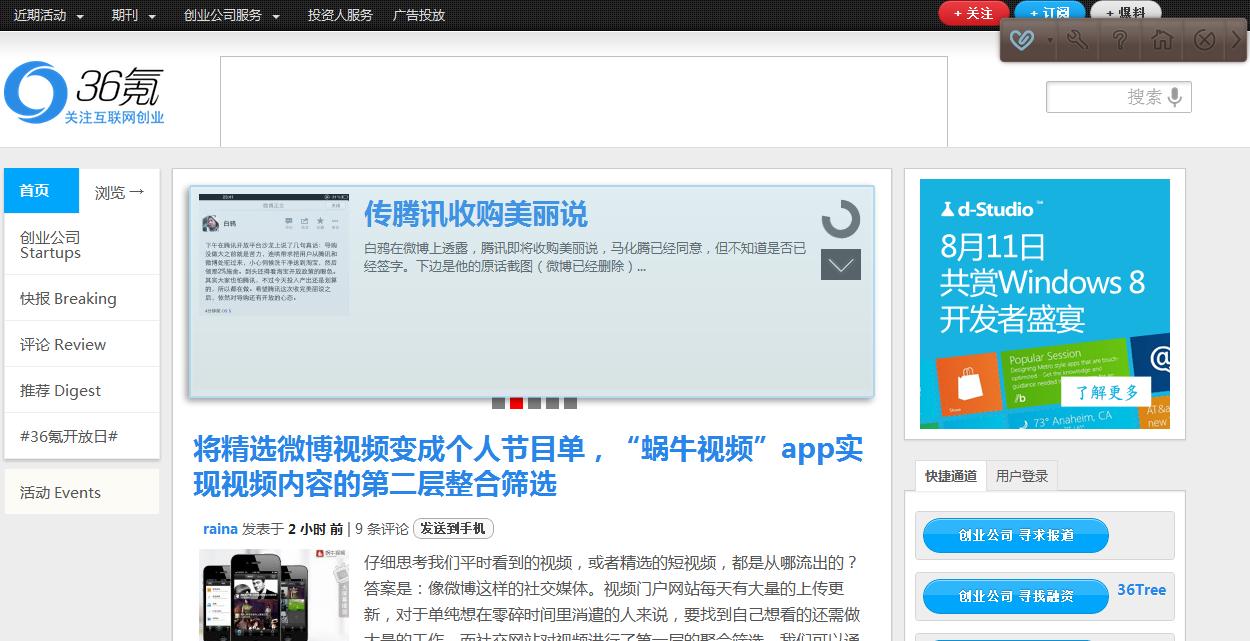Click the 创业公司 寻求报道 button

click(x=1016, y=535)
